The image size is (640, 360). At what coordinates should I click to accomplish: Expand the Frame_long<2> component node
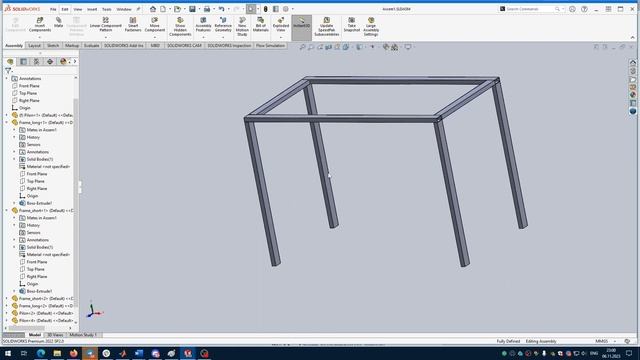[x=7, y=306]
